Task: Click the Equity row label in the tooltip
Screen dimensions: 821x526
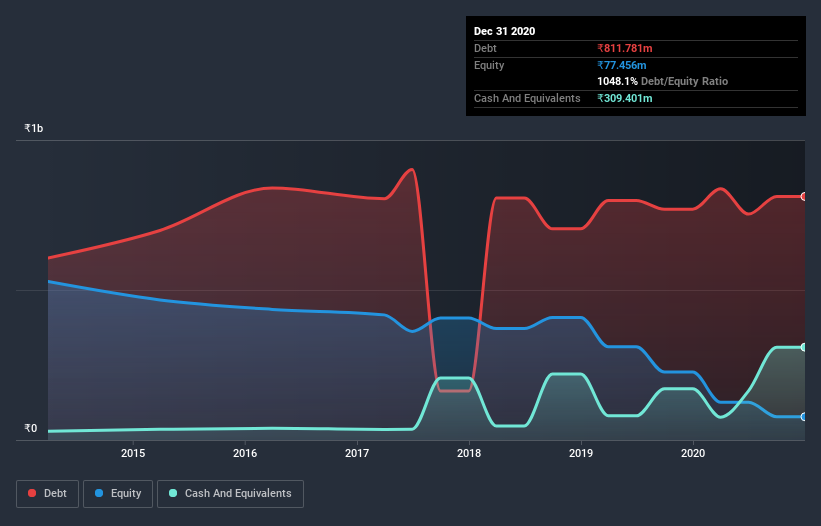Action: tap(489, 65)
